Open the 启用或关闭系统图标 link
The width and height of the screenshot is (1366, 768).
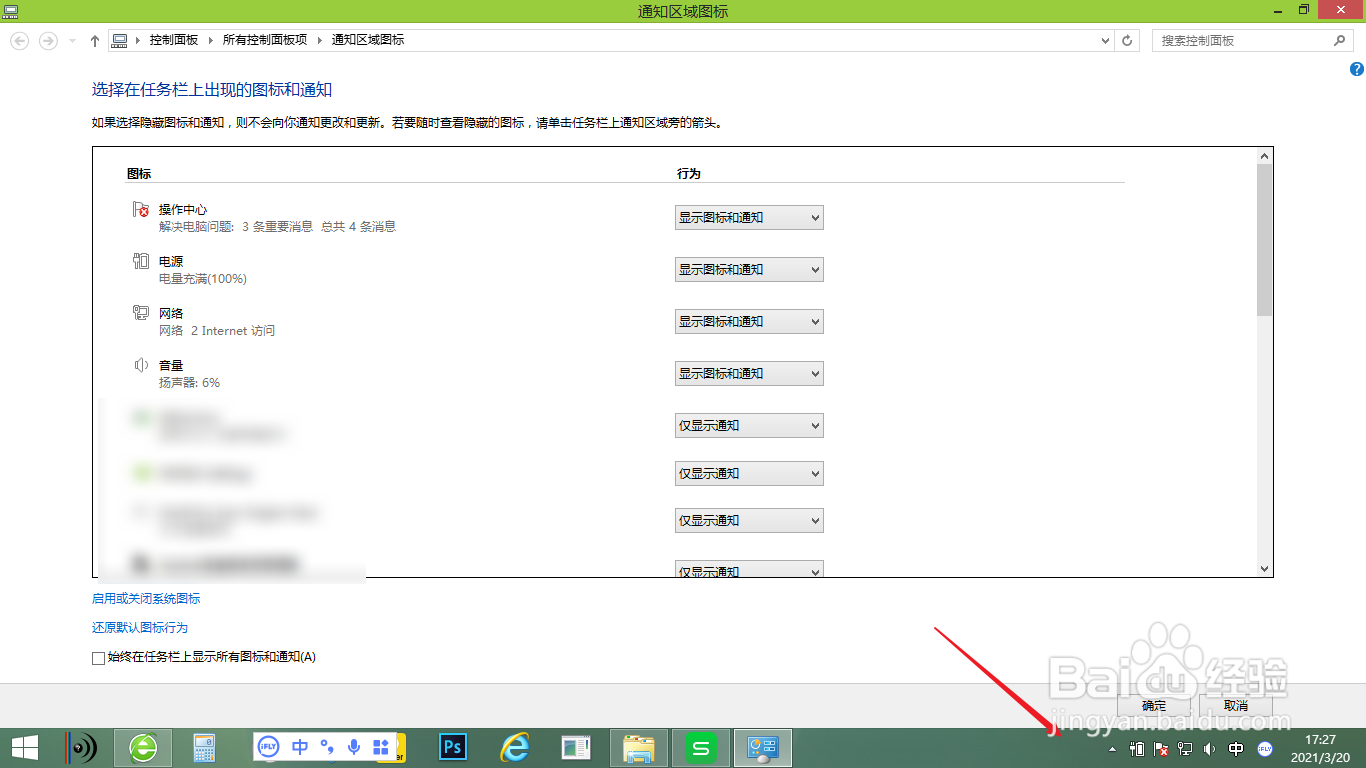coord(146,598)
